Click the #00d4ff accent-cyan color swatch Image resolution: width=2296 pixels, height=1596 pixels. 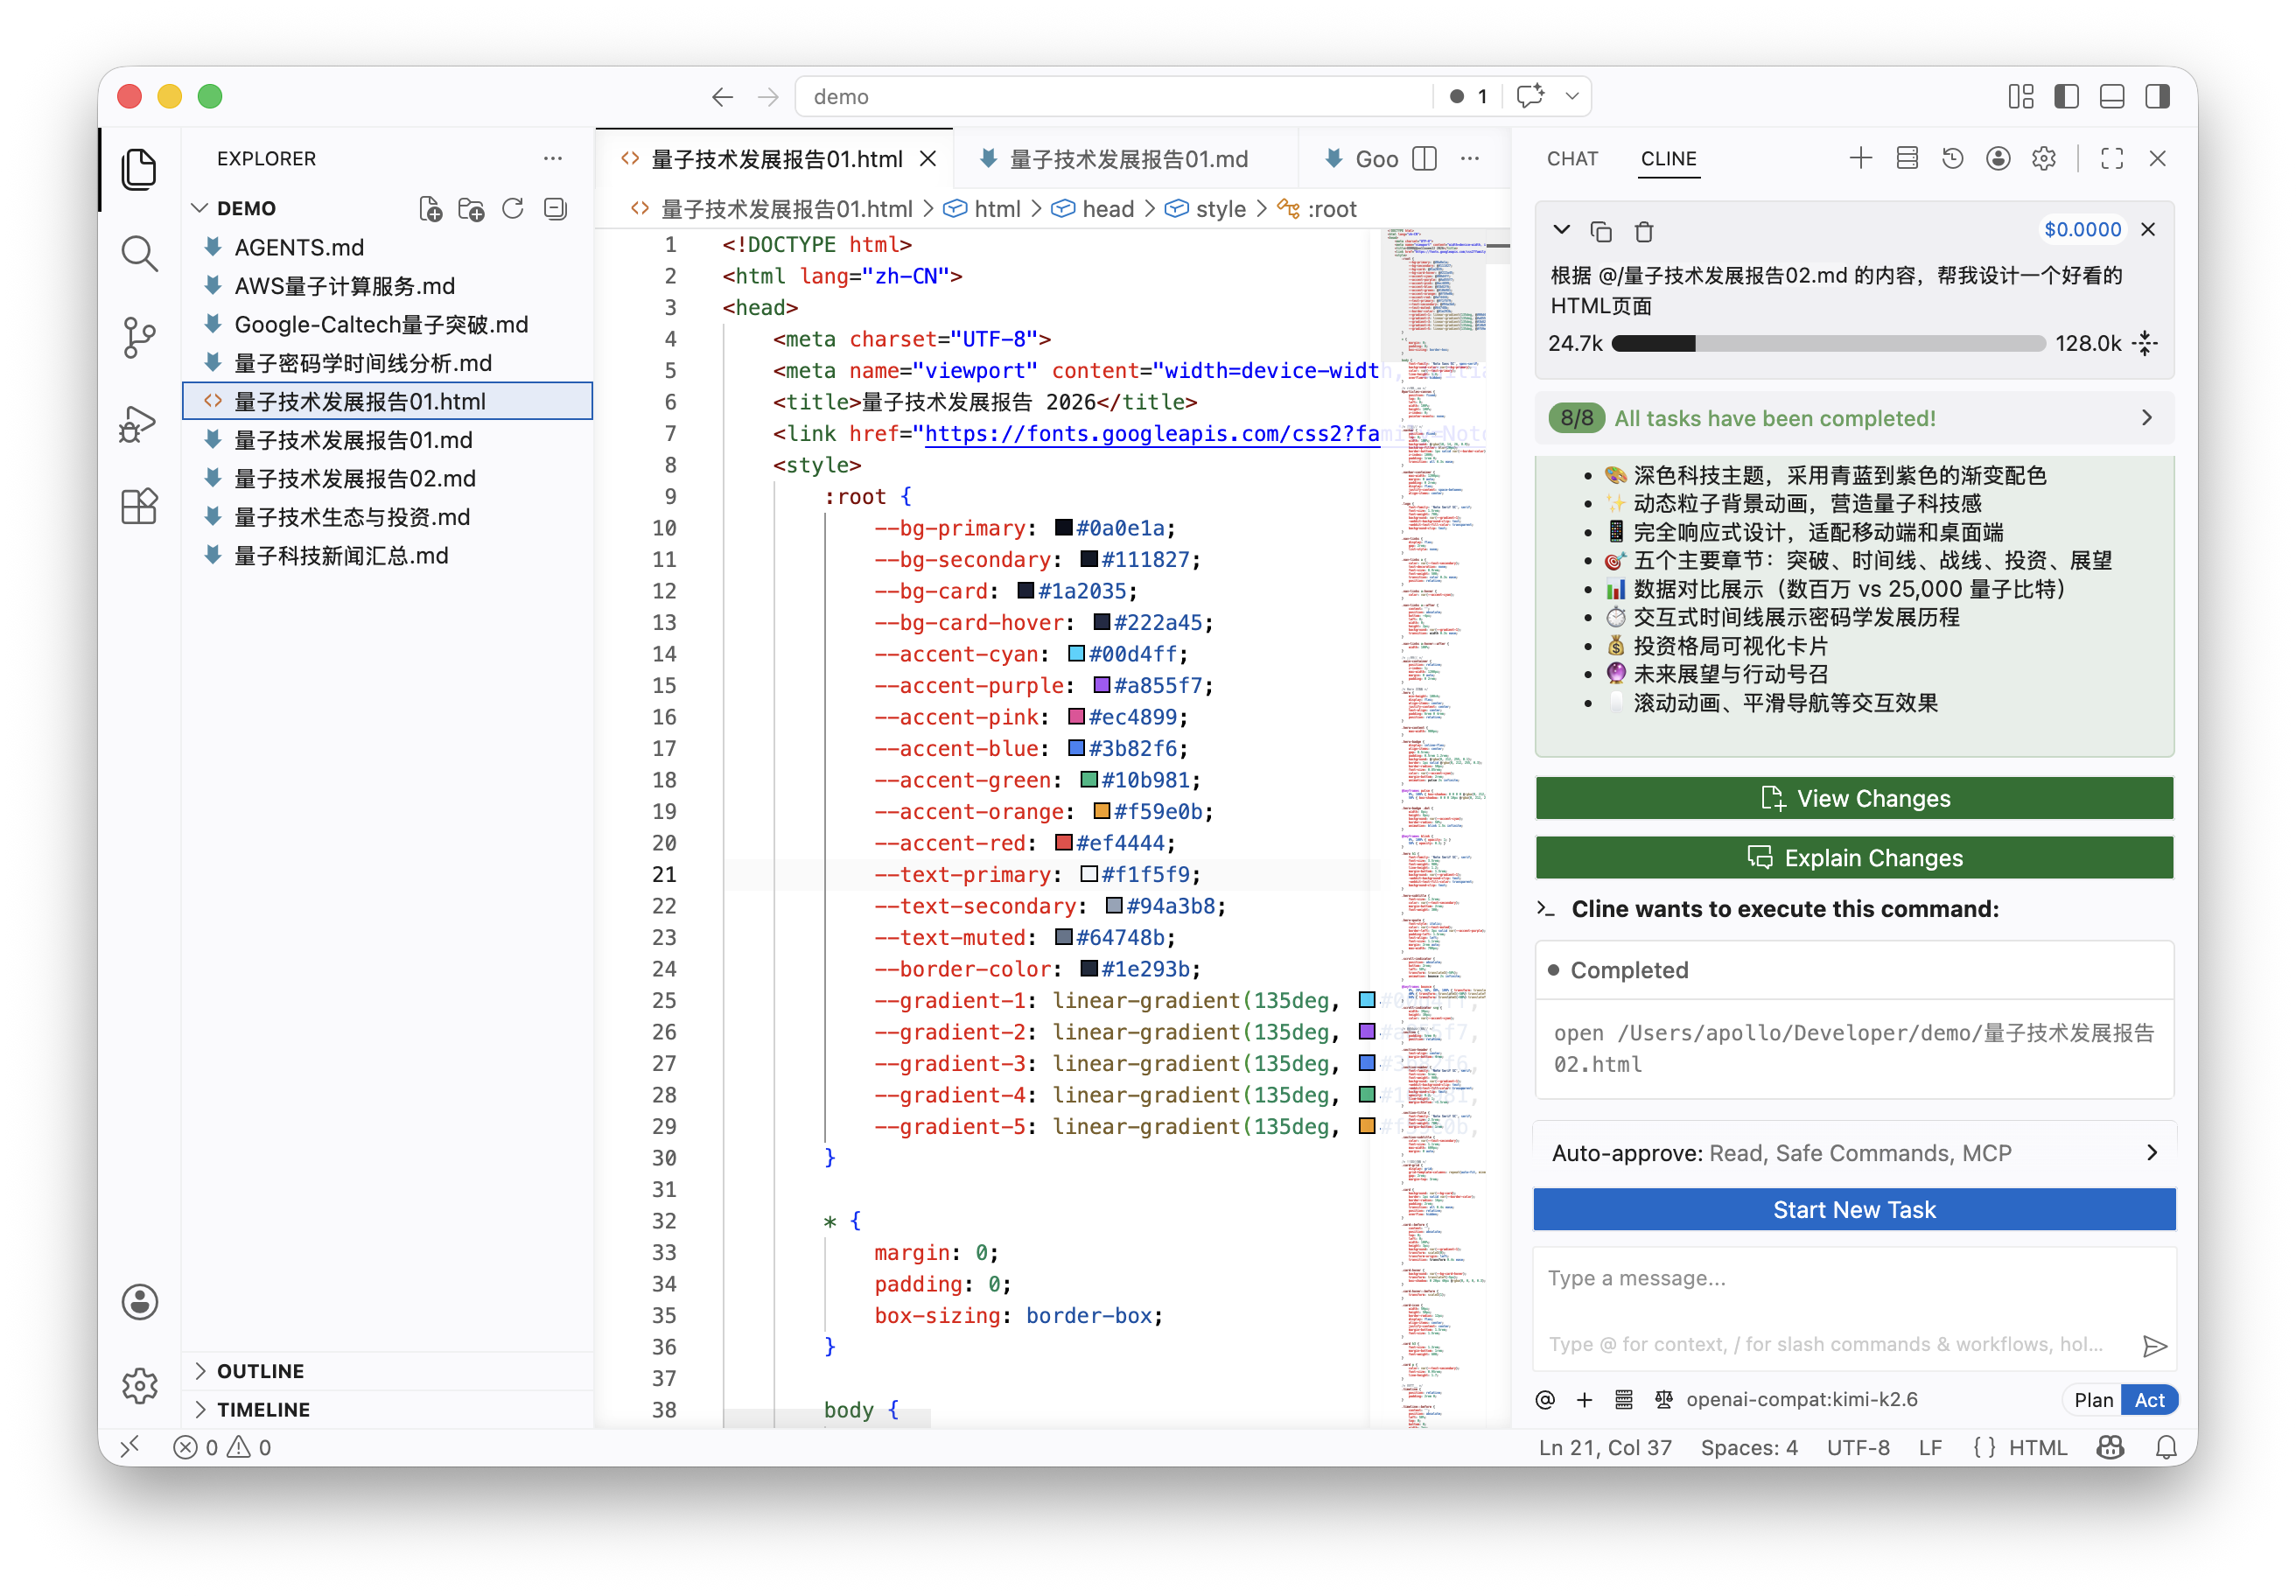(x=1076, y=654)
